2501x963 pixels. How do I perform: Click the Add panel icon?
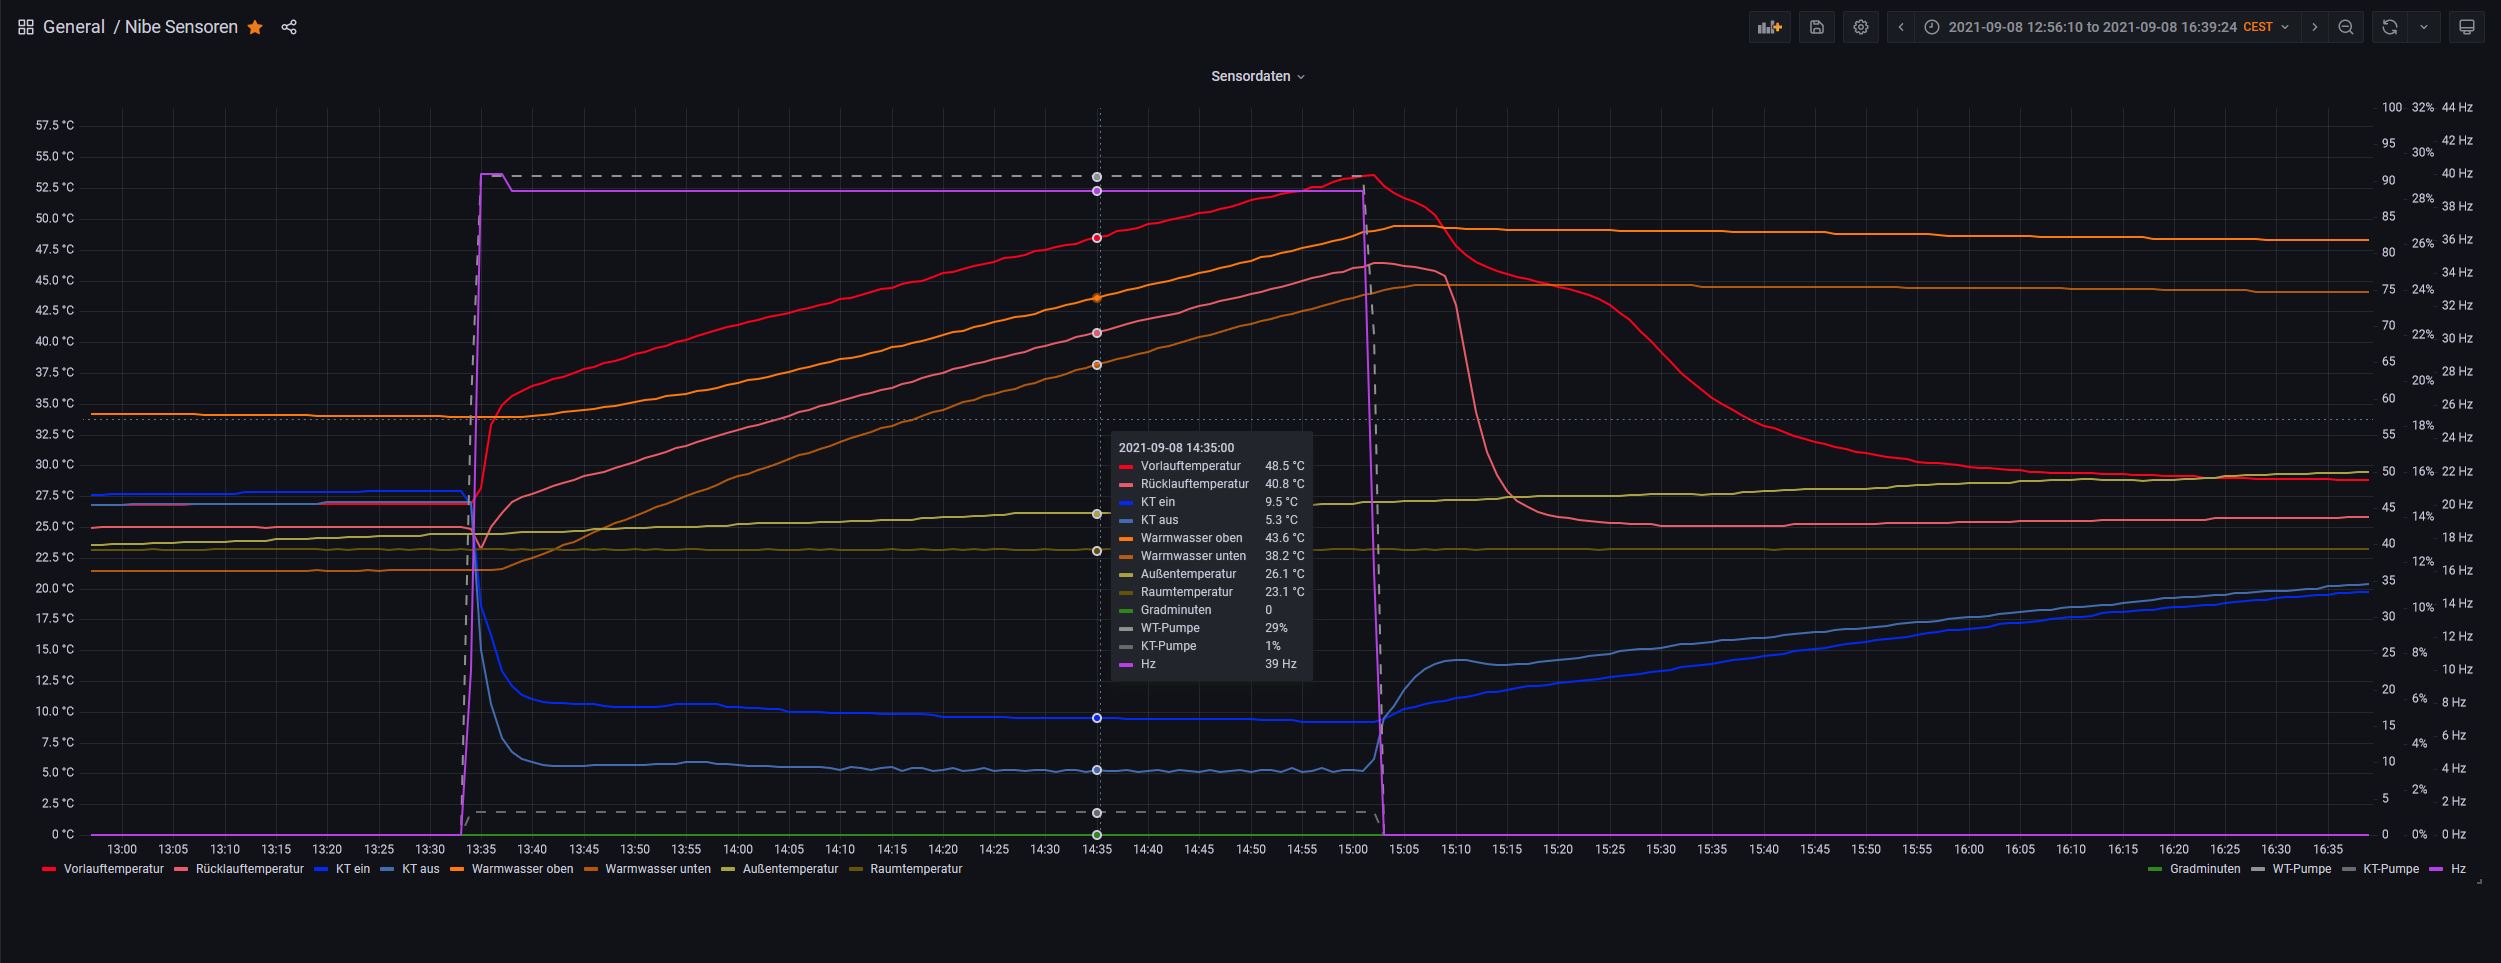1769,27
